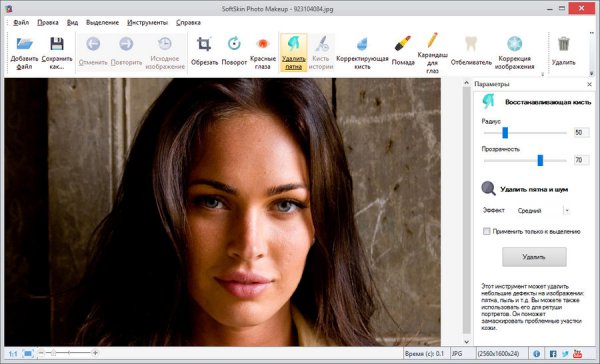Click the Добавить файл open-folder icon
This screenshot has height=364, width=600.
point(24,44)
